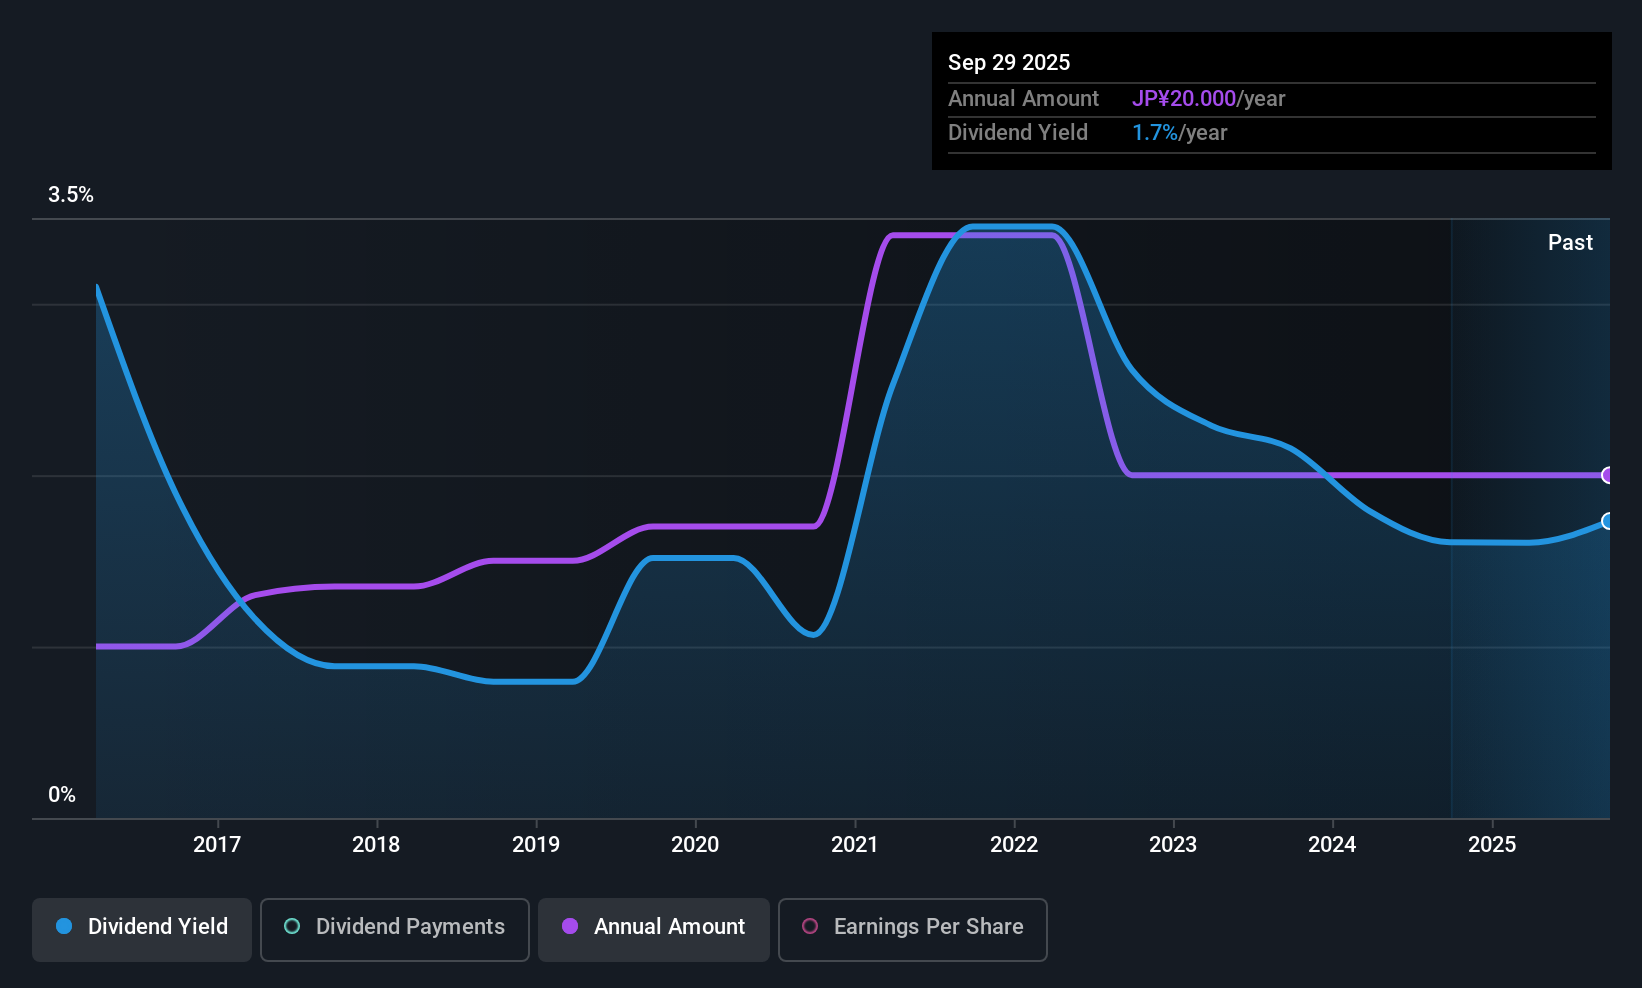Viewport: 1642px width, 988px height.
Task: Click the 1.7%/year dividend yield value
Action: coord(1179,133)
